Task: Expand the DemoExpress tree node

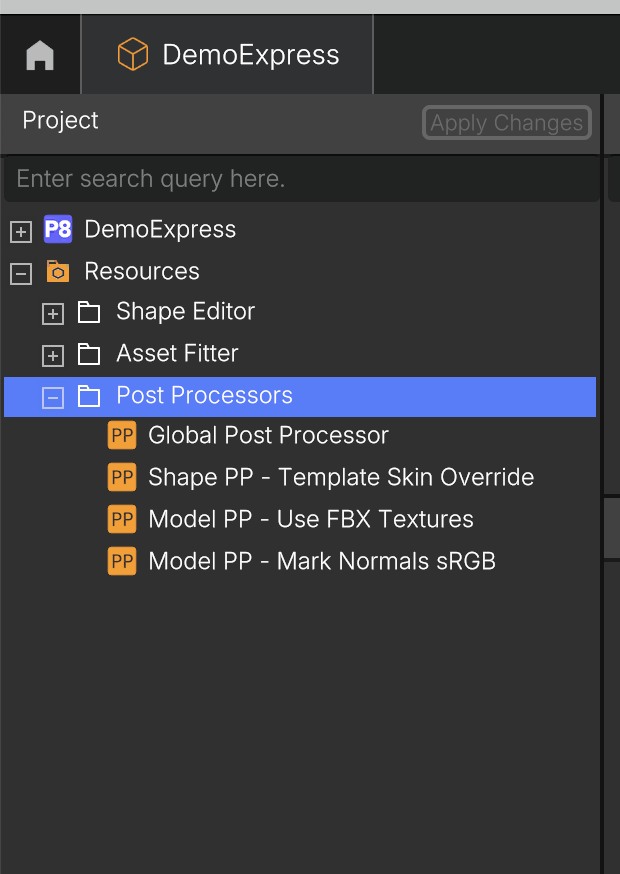Action: tap(21, 231)
